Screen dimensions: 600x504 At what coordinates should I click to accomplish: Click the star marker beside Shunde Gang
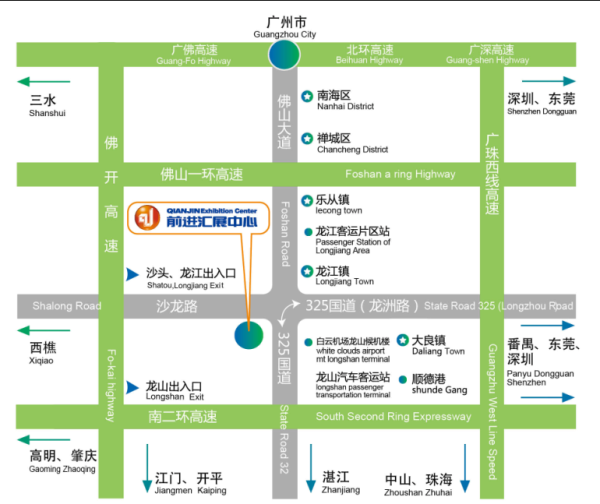pyautogui.click(x=403, y=381)
